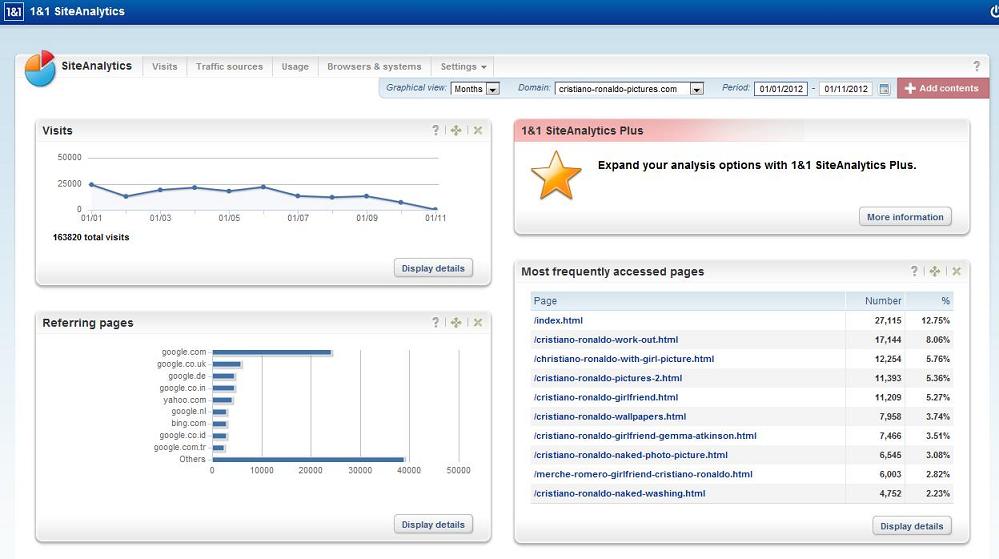Click the Add contents button

pyautogui.click(x=942, y=88)
